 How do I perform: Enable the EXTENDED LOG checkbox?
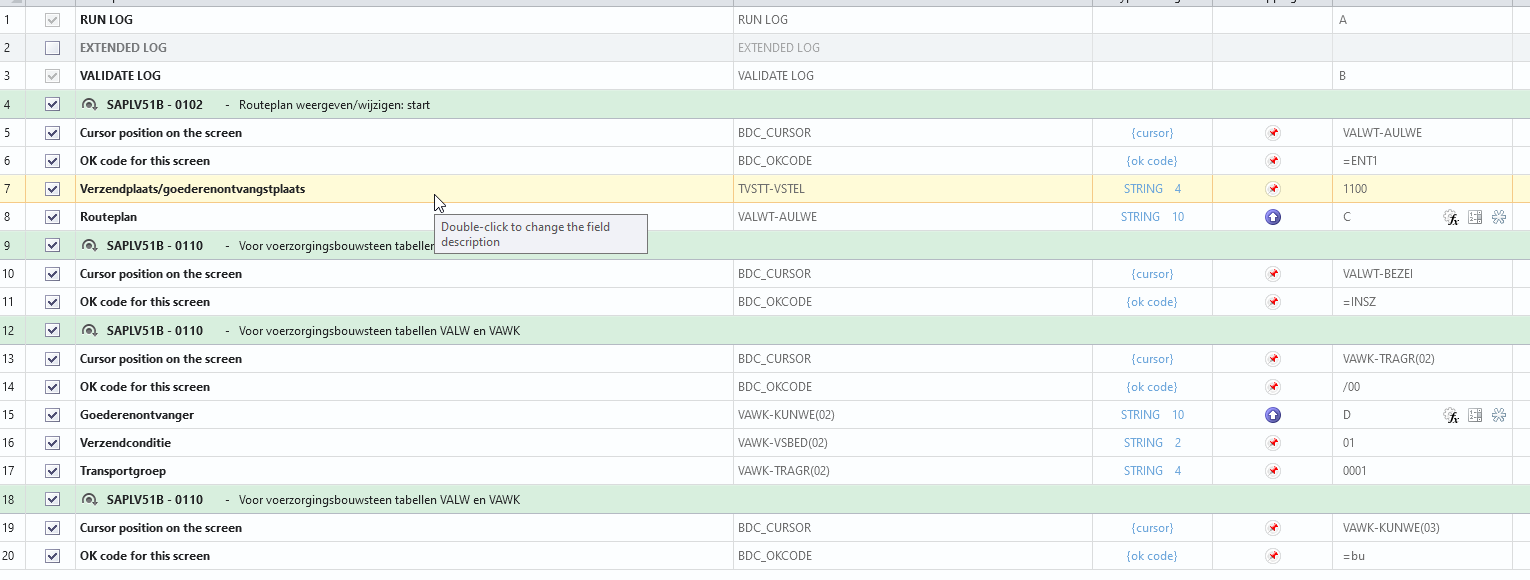pyautogui.click(x=53, y=48)
